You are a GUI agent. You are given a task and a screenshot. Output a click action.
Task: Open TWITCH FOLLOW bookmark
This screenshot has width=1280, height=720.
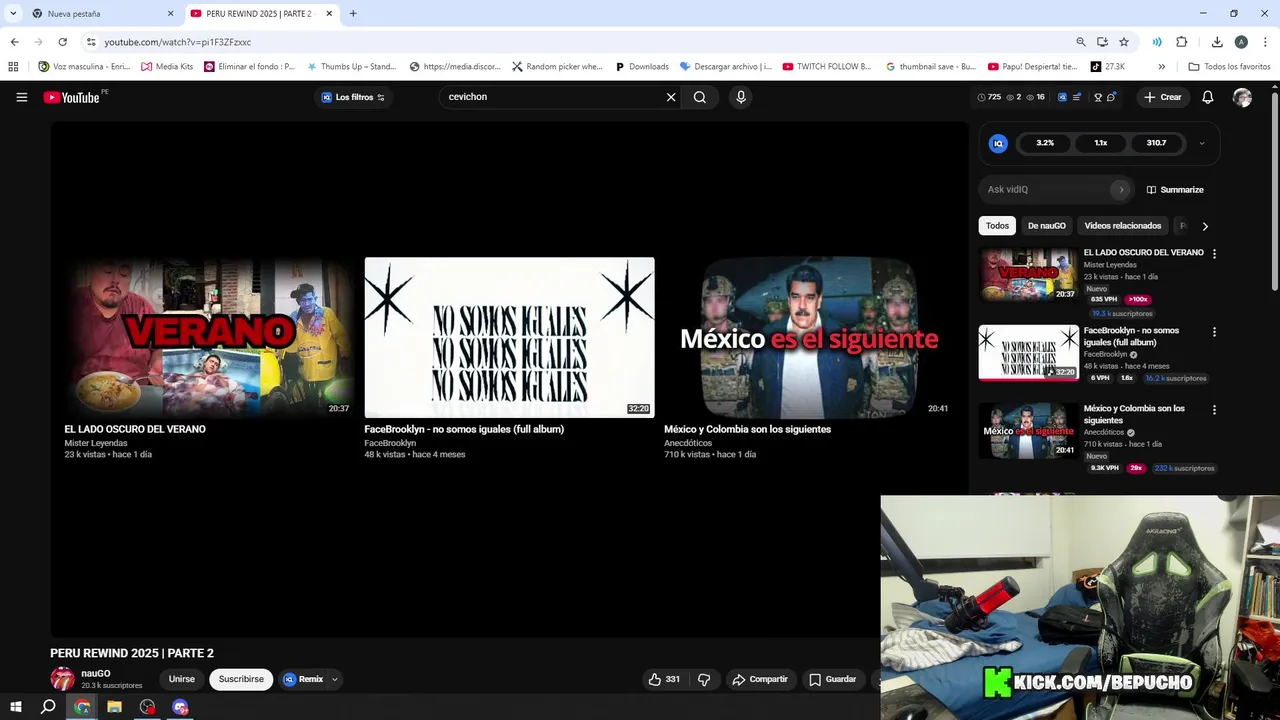pyautogui.click(x=827, y=67)
